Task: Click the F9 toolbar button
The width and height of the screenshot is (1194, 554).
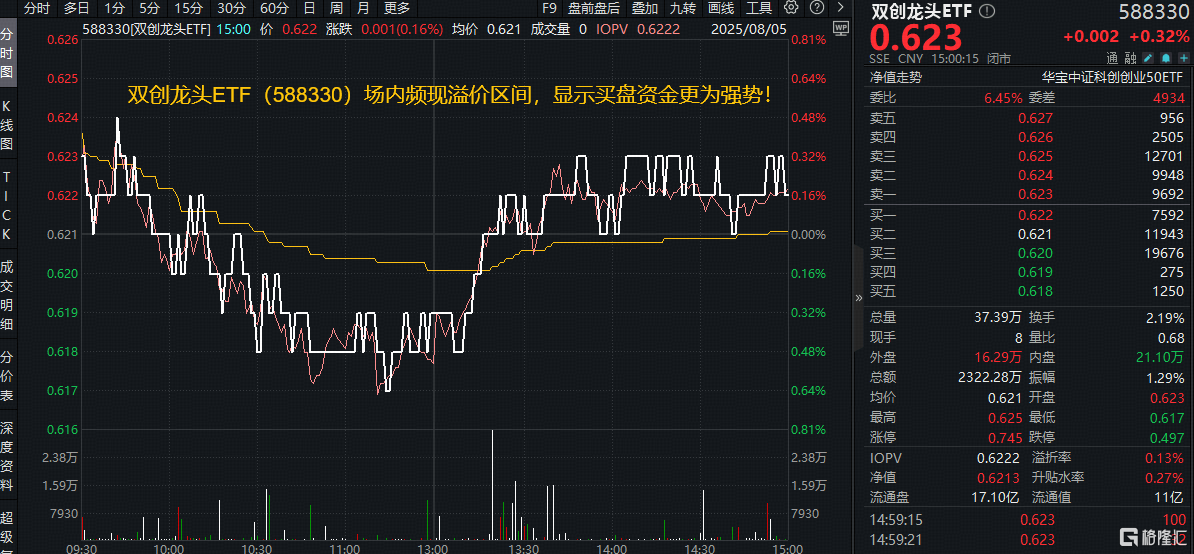Action: [550, 8]
